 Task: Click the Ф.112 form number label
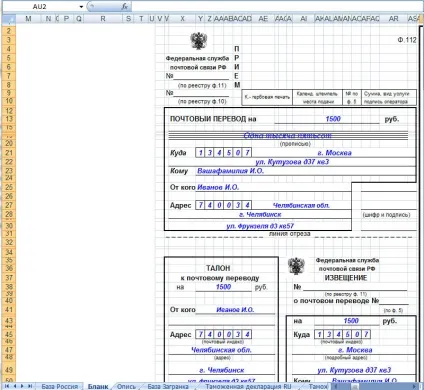pyautogui.click(x=407, y=40)
